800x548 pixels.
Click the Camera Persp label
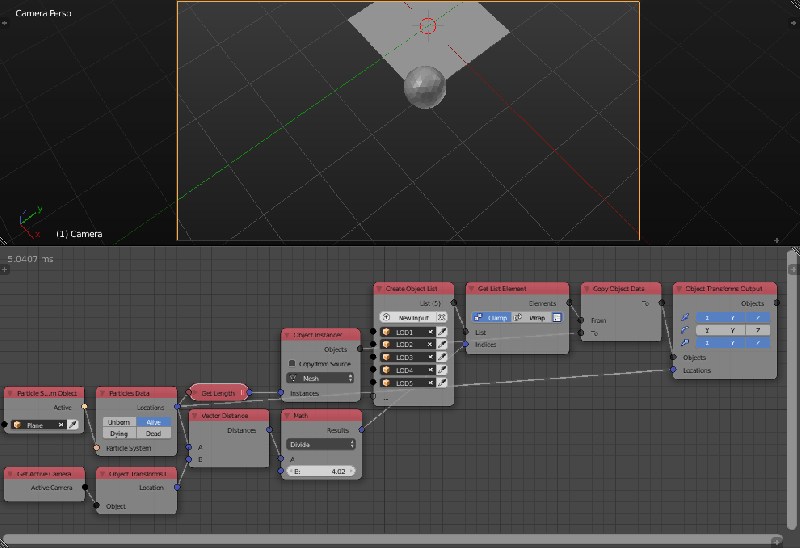[43, 13]
